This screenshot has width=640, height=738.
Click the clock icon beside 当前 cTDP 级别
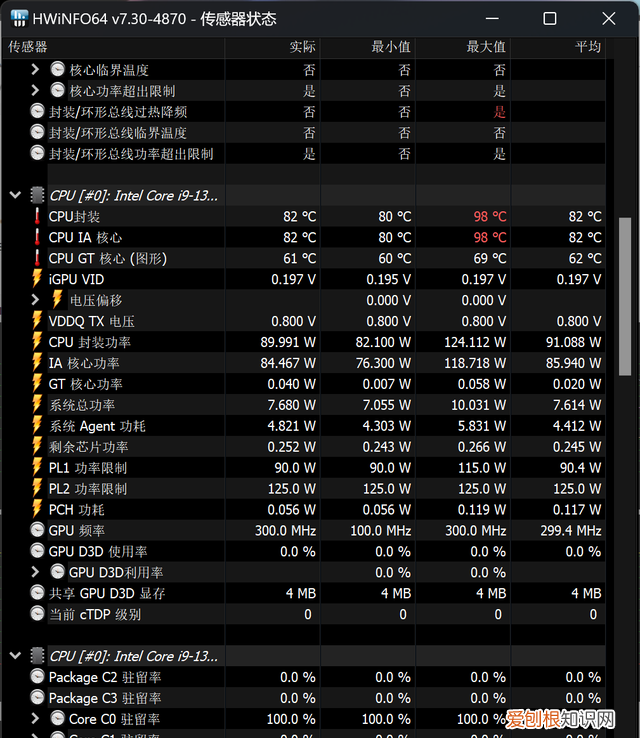coord(37,614)
